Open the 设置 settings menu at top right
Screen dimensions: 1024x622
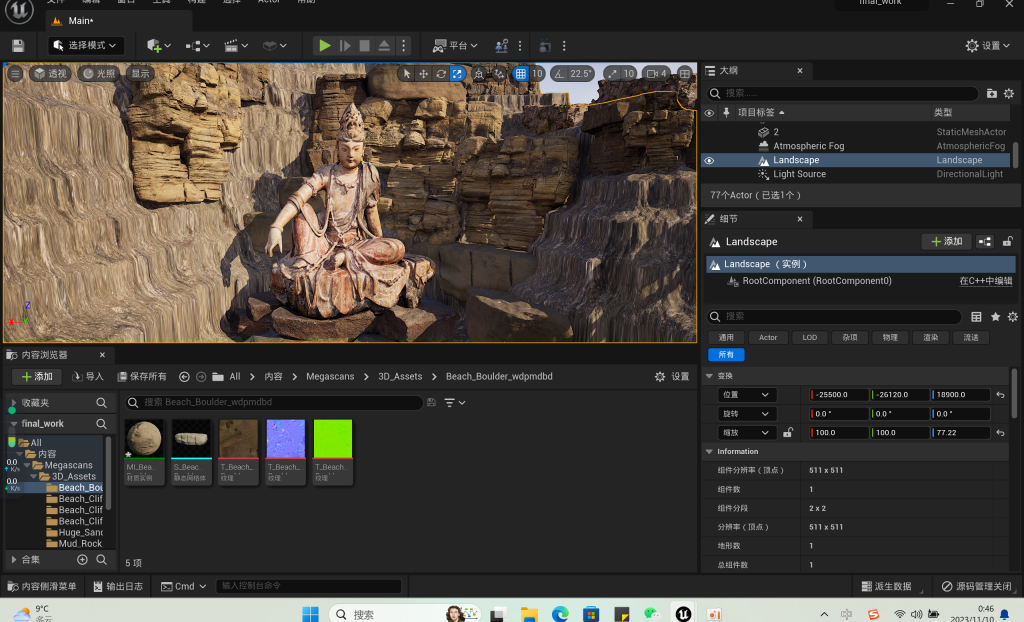988,45
